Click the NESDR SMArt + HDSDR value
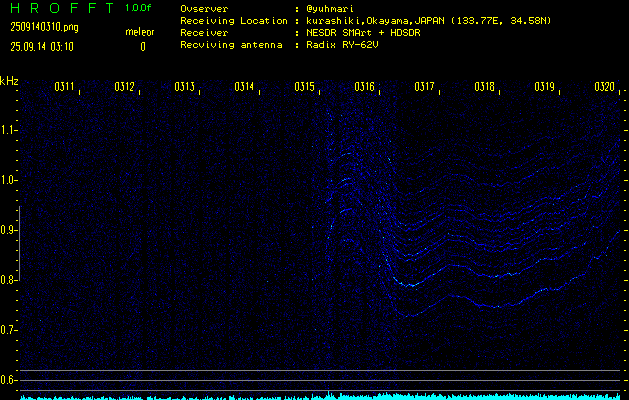The height and width of the screenshot is (400, 629). pos(363,33)
